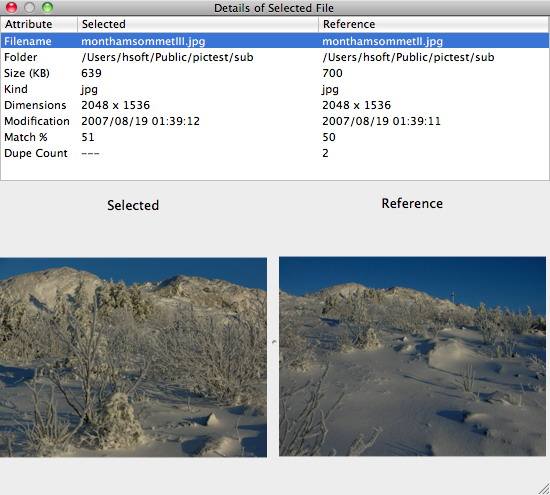Click the Selected column header
Image resolution: width=550 pixels, height=495 pixels.
pos(198,24)
